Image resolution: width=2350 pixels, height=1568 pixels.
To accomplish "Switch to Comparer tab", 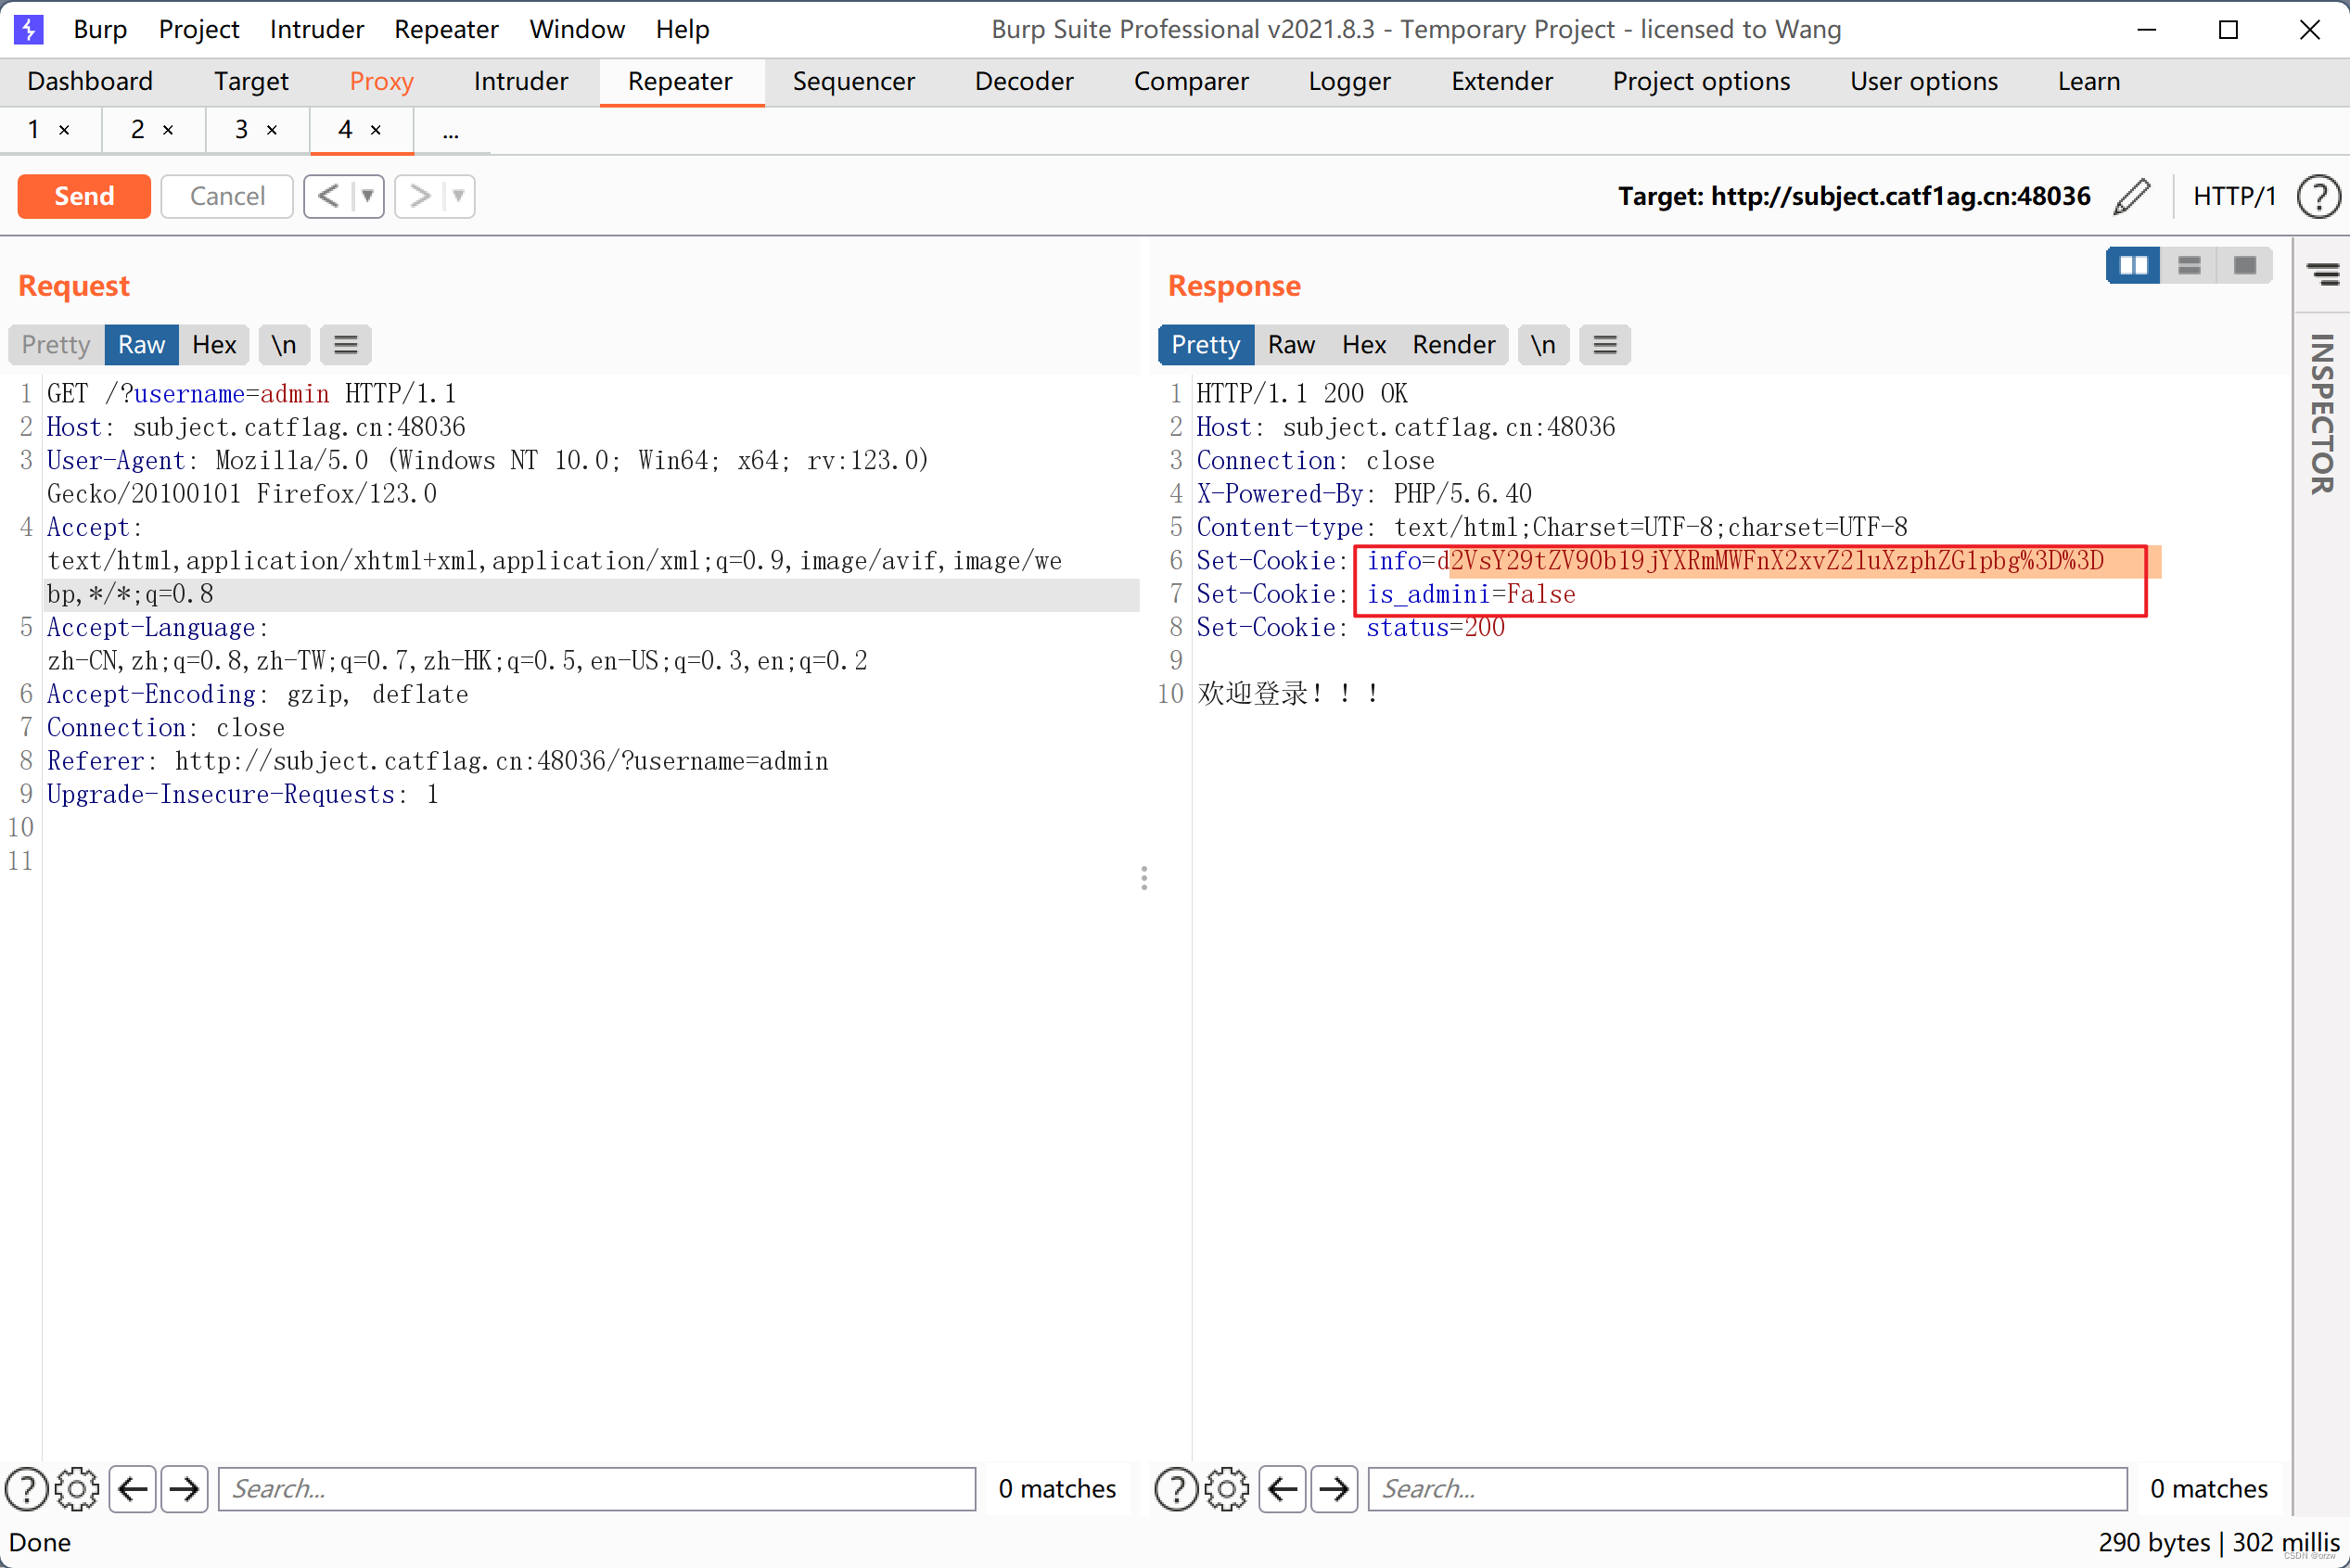I will pyautogui.click(x=1191, y=81).
